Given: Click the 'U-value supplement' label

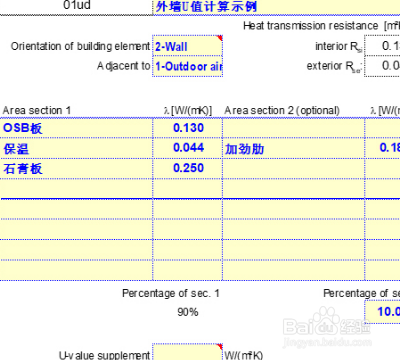Looking at the screenshot, I should point(105,355).
